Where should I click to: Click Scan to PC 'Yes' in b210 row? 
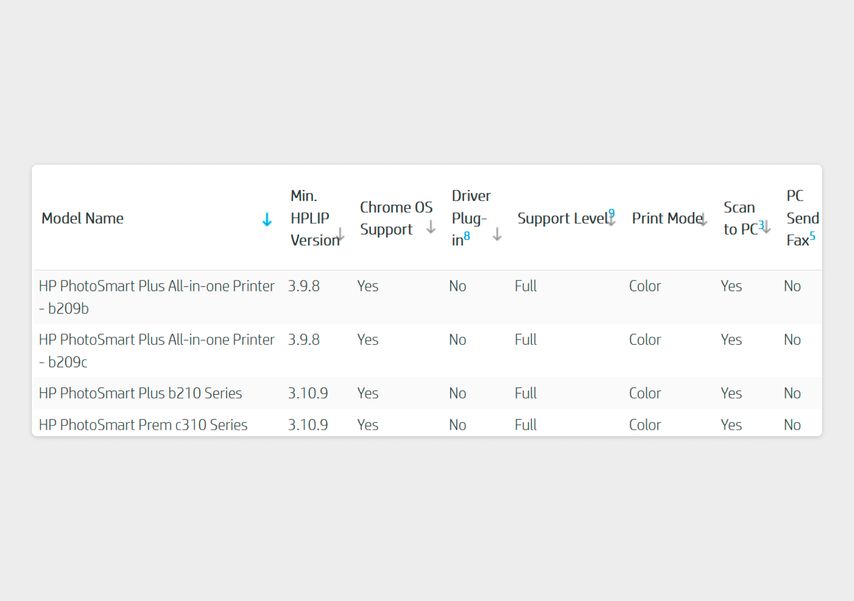[731, 393]
